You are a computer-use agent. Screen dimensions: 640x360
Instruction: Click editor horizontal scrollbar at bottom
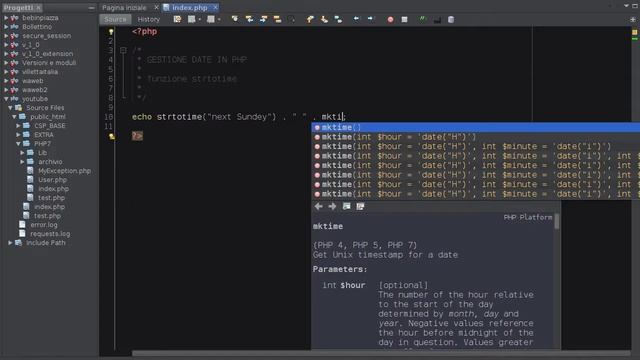pyautogui.click(x=381, y=353)
